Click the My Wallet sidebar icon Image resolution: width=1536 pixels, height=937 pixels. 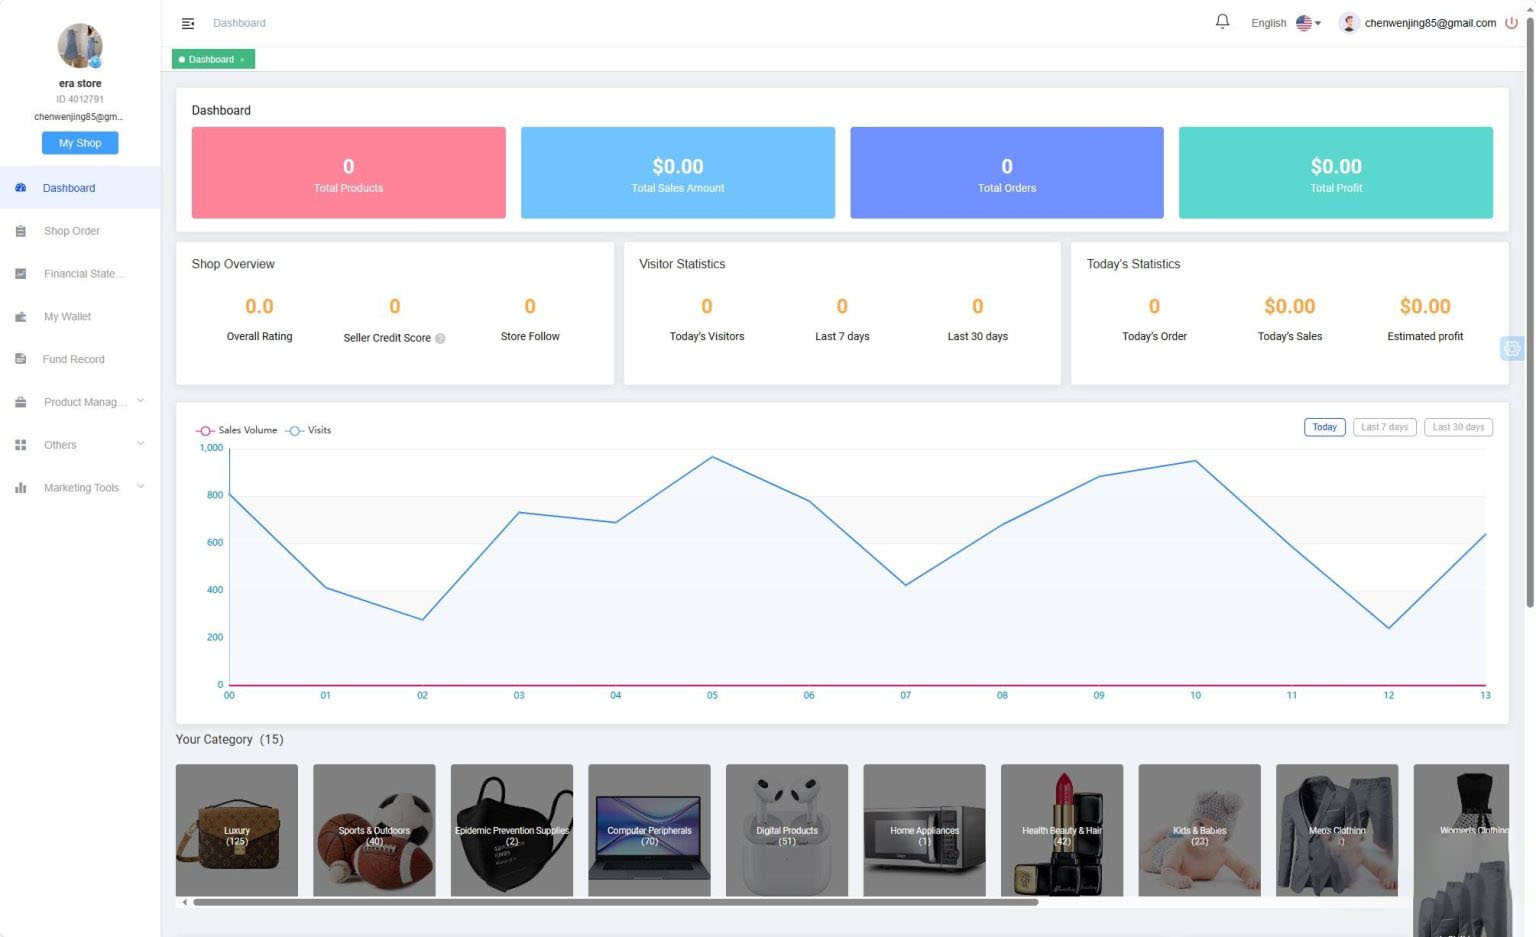[x=21, y=317]
